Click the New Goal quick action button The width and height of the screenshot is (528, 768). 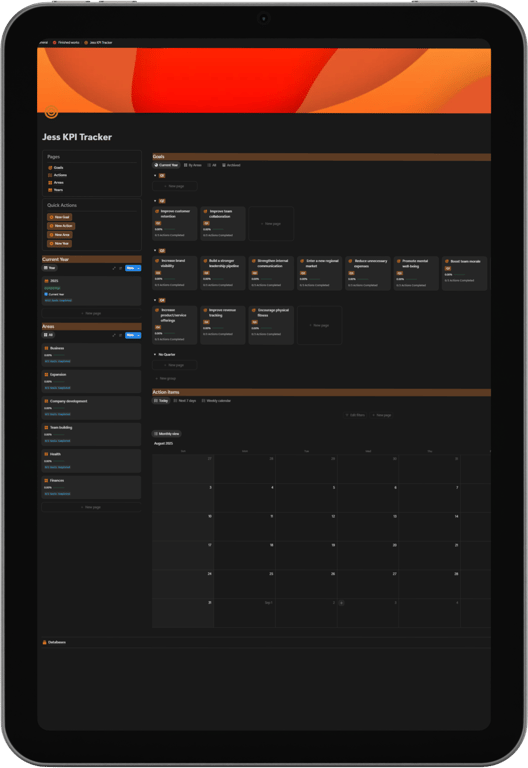60,217
